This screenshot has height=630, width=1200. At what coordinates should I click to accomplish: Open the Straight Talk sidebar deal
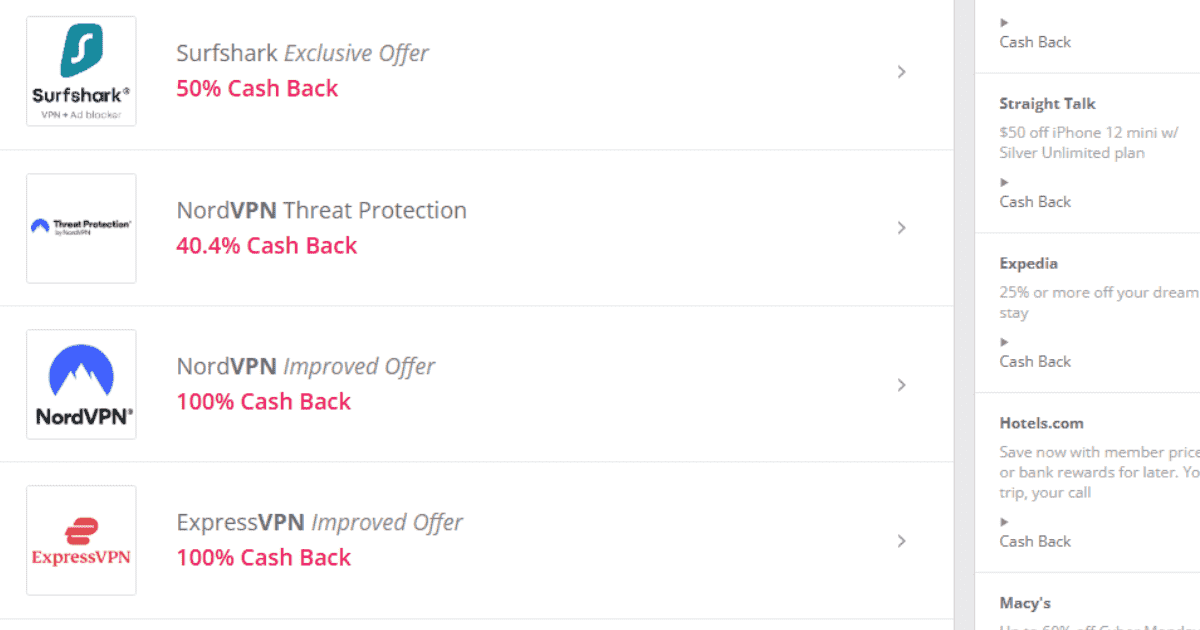click(1047, 104)
